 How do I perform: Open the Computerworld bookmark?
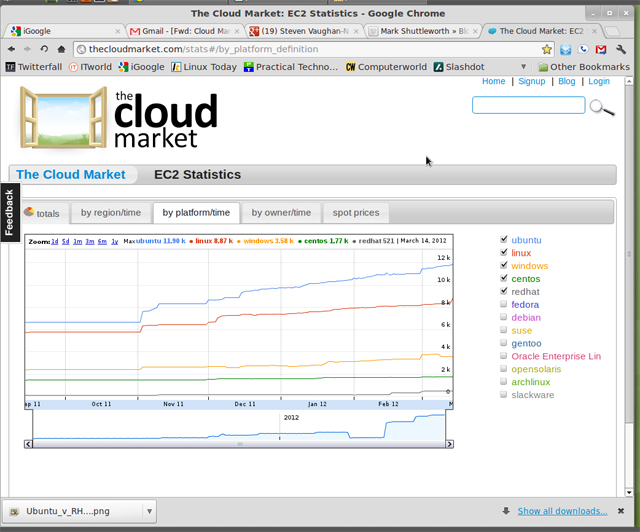[386, 67]
